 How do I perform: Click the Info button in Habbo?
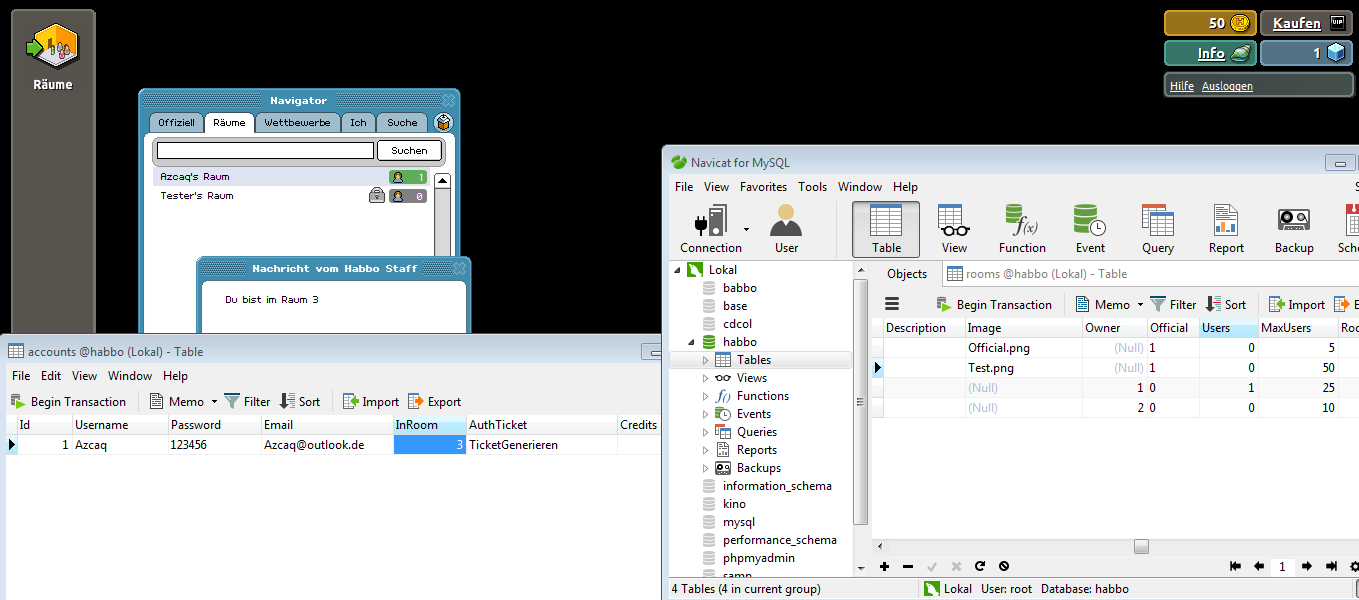pyautogui.click(x=1210, y=53)
